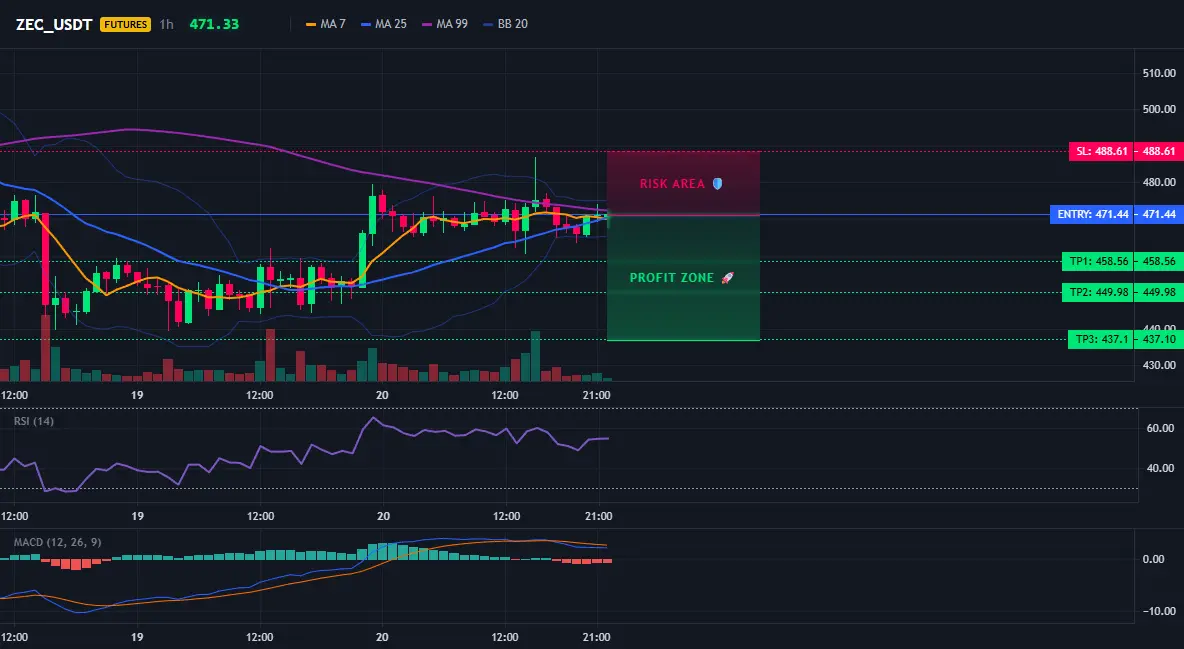
Task: Click the red 488.61 price tag on axis
Action: (x=1159, y=151)
